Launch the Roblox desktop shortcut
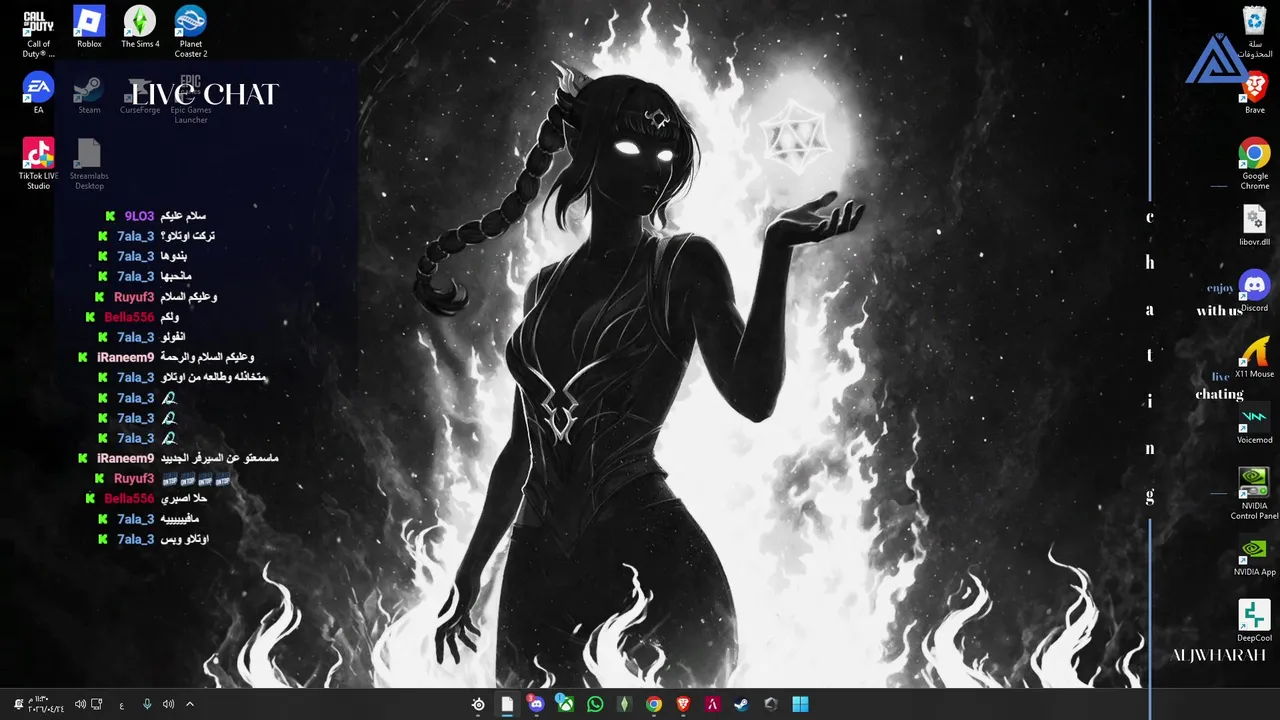Screen dimensions: 1280x720 click(x=89, y=28)
